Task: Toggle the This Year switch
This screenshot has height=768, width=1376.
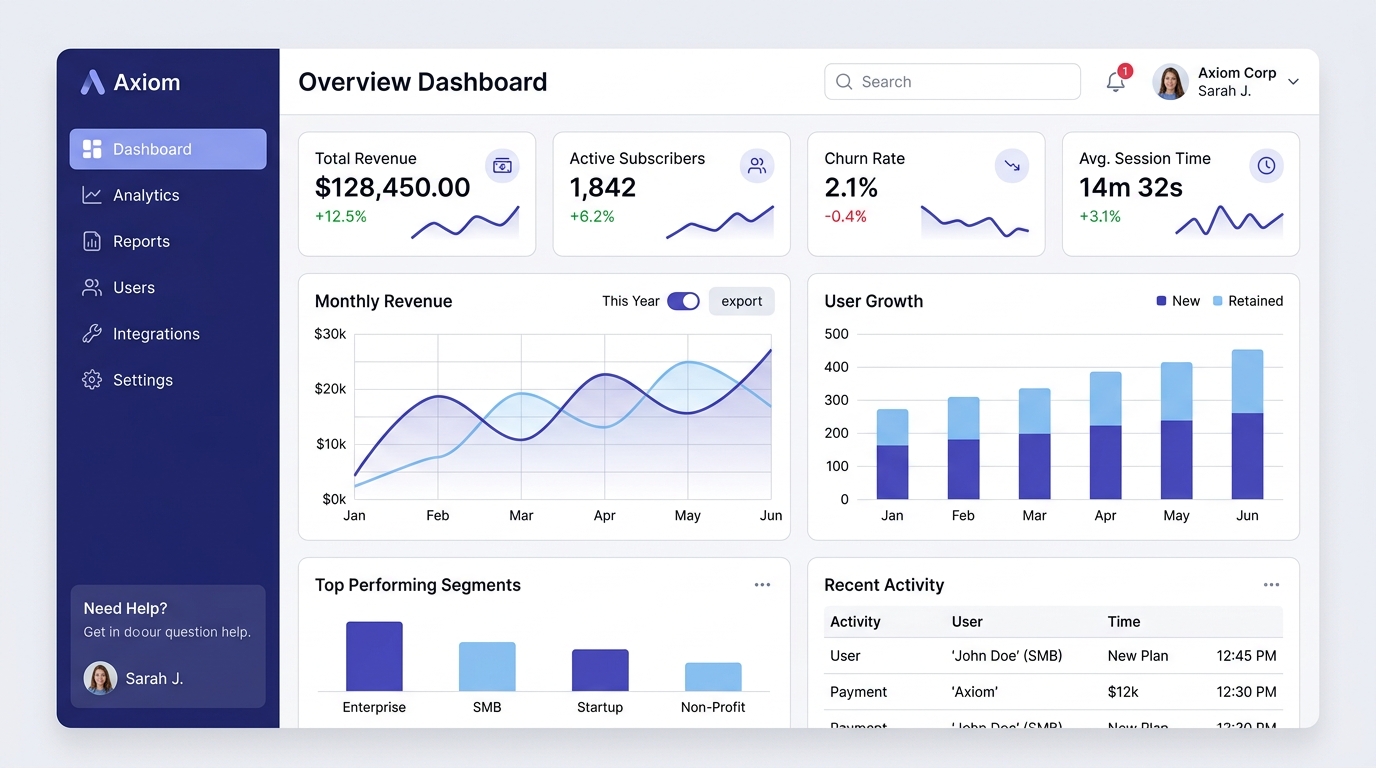Action: 684,301
